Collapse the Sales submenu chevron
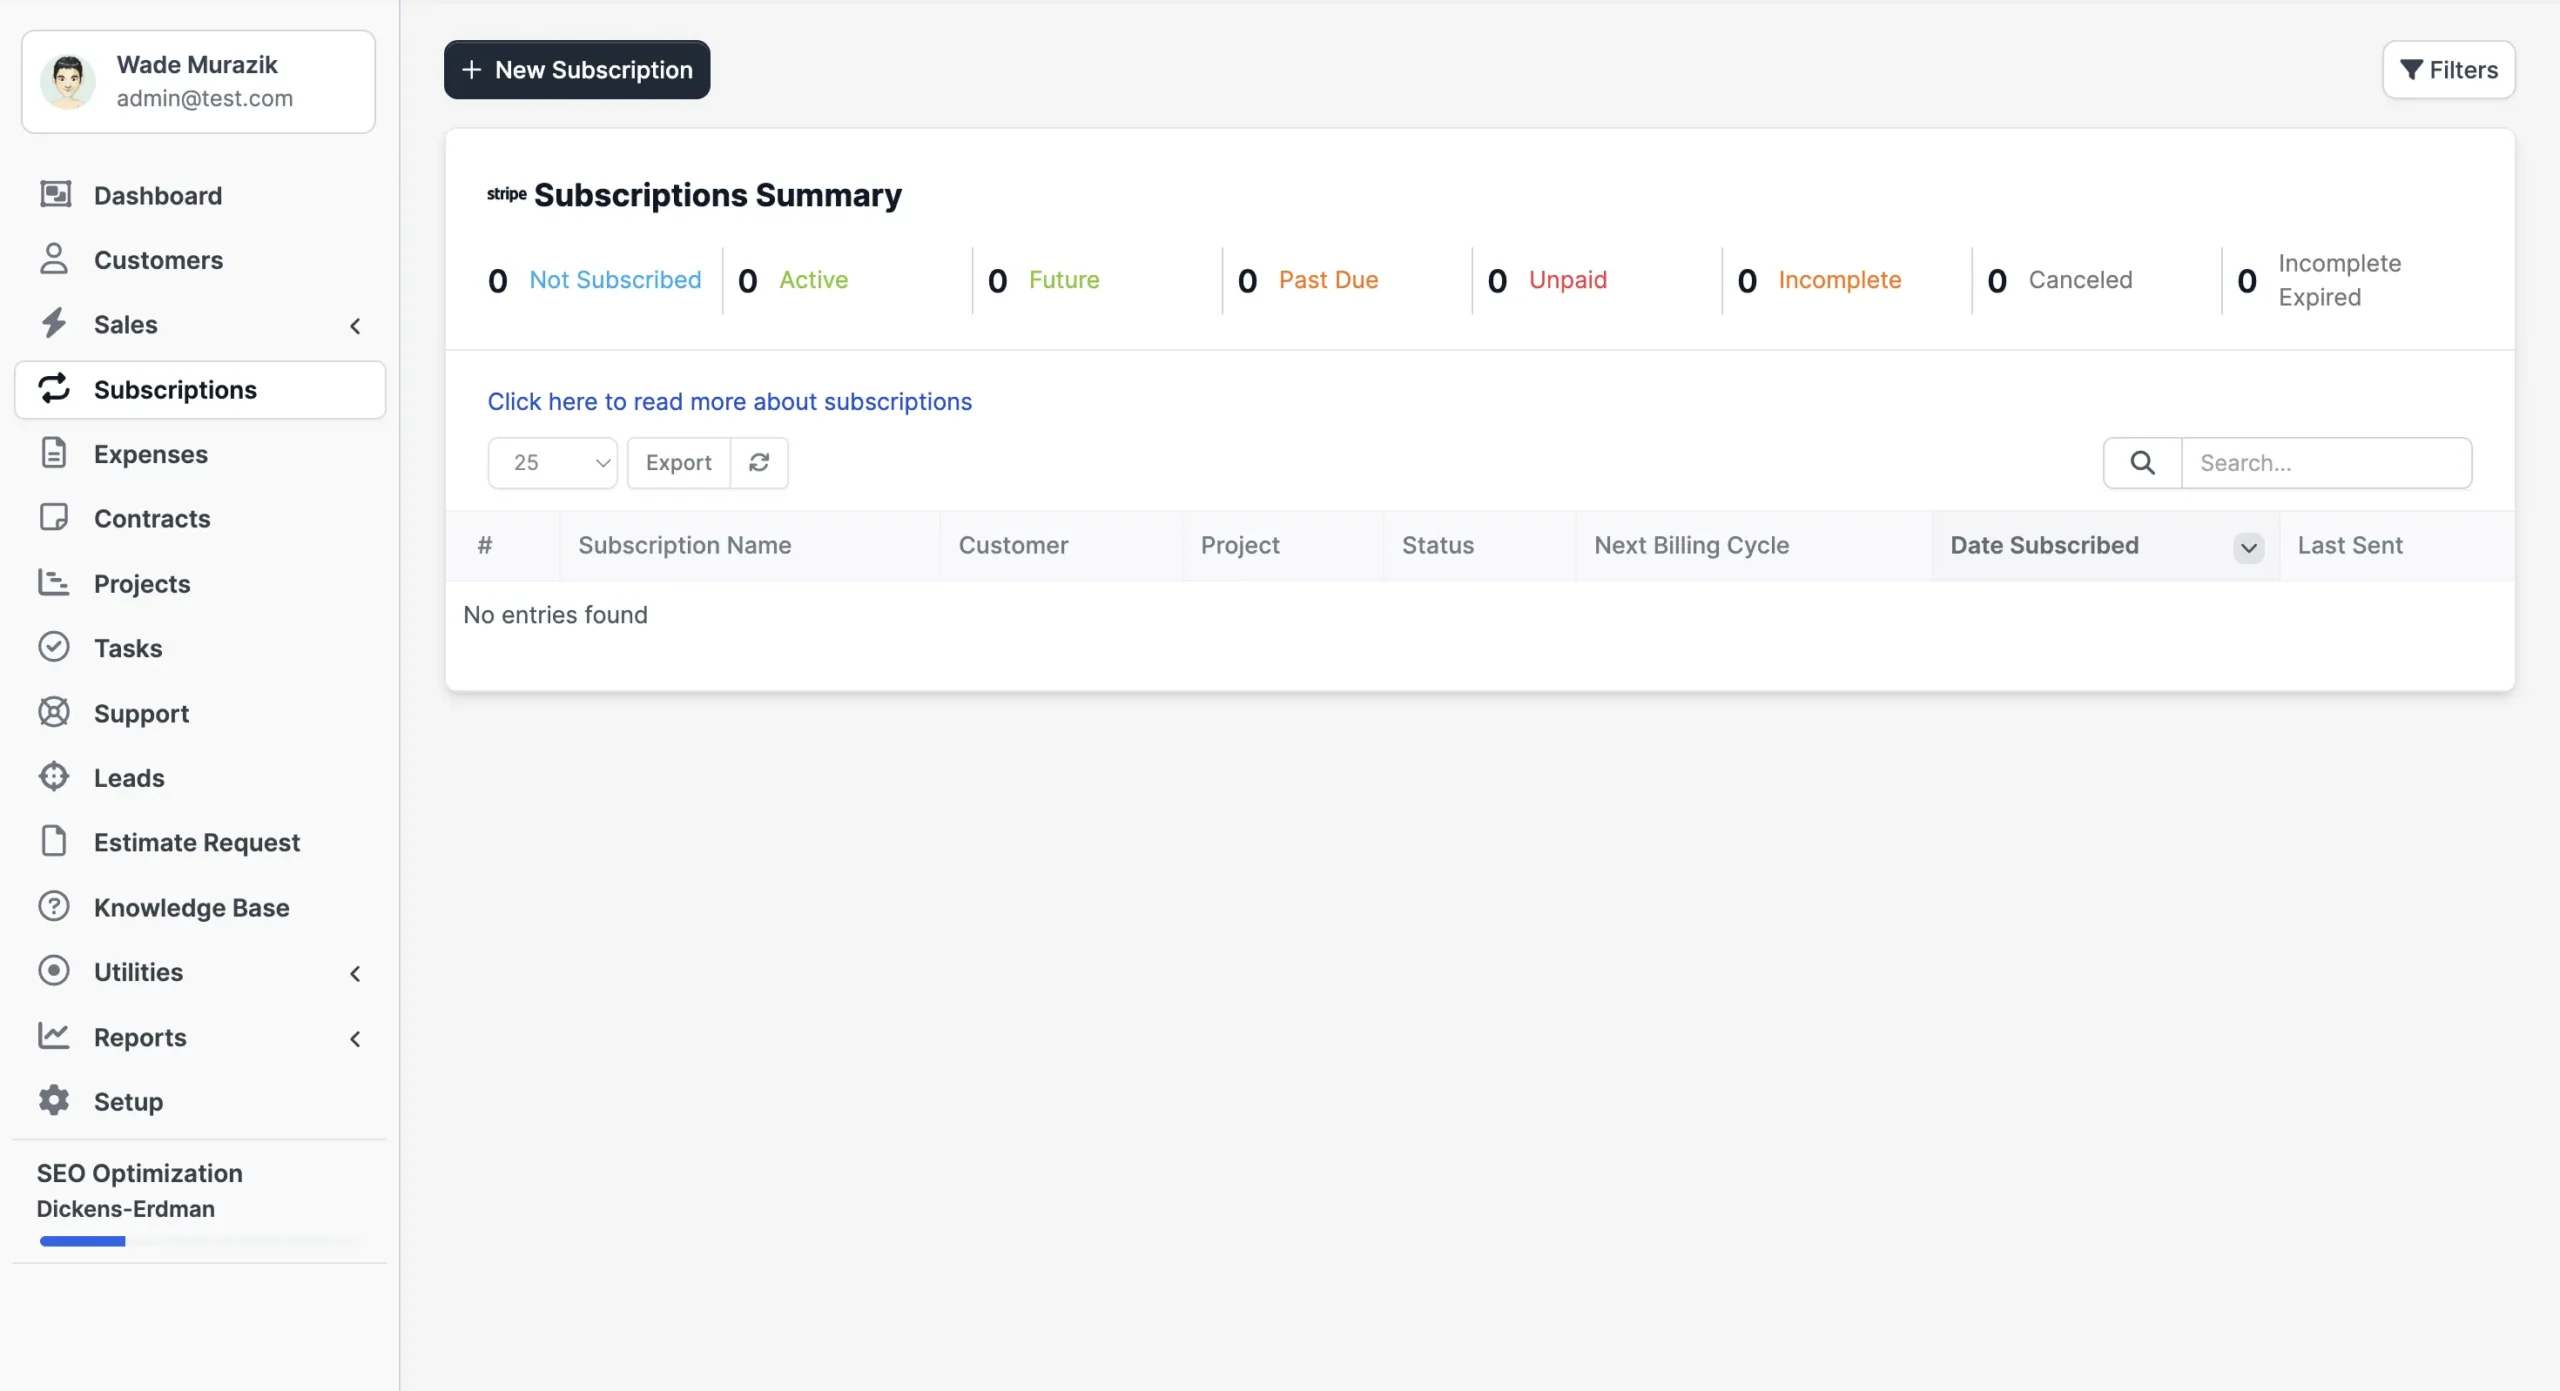 (x=356, y=325)
